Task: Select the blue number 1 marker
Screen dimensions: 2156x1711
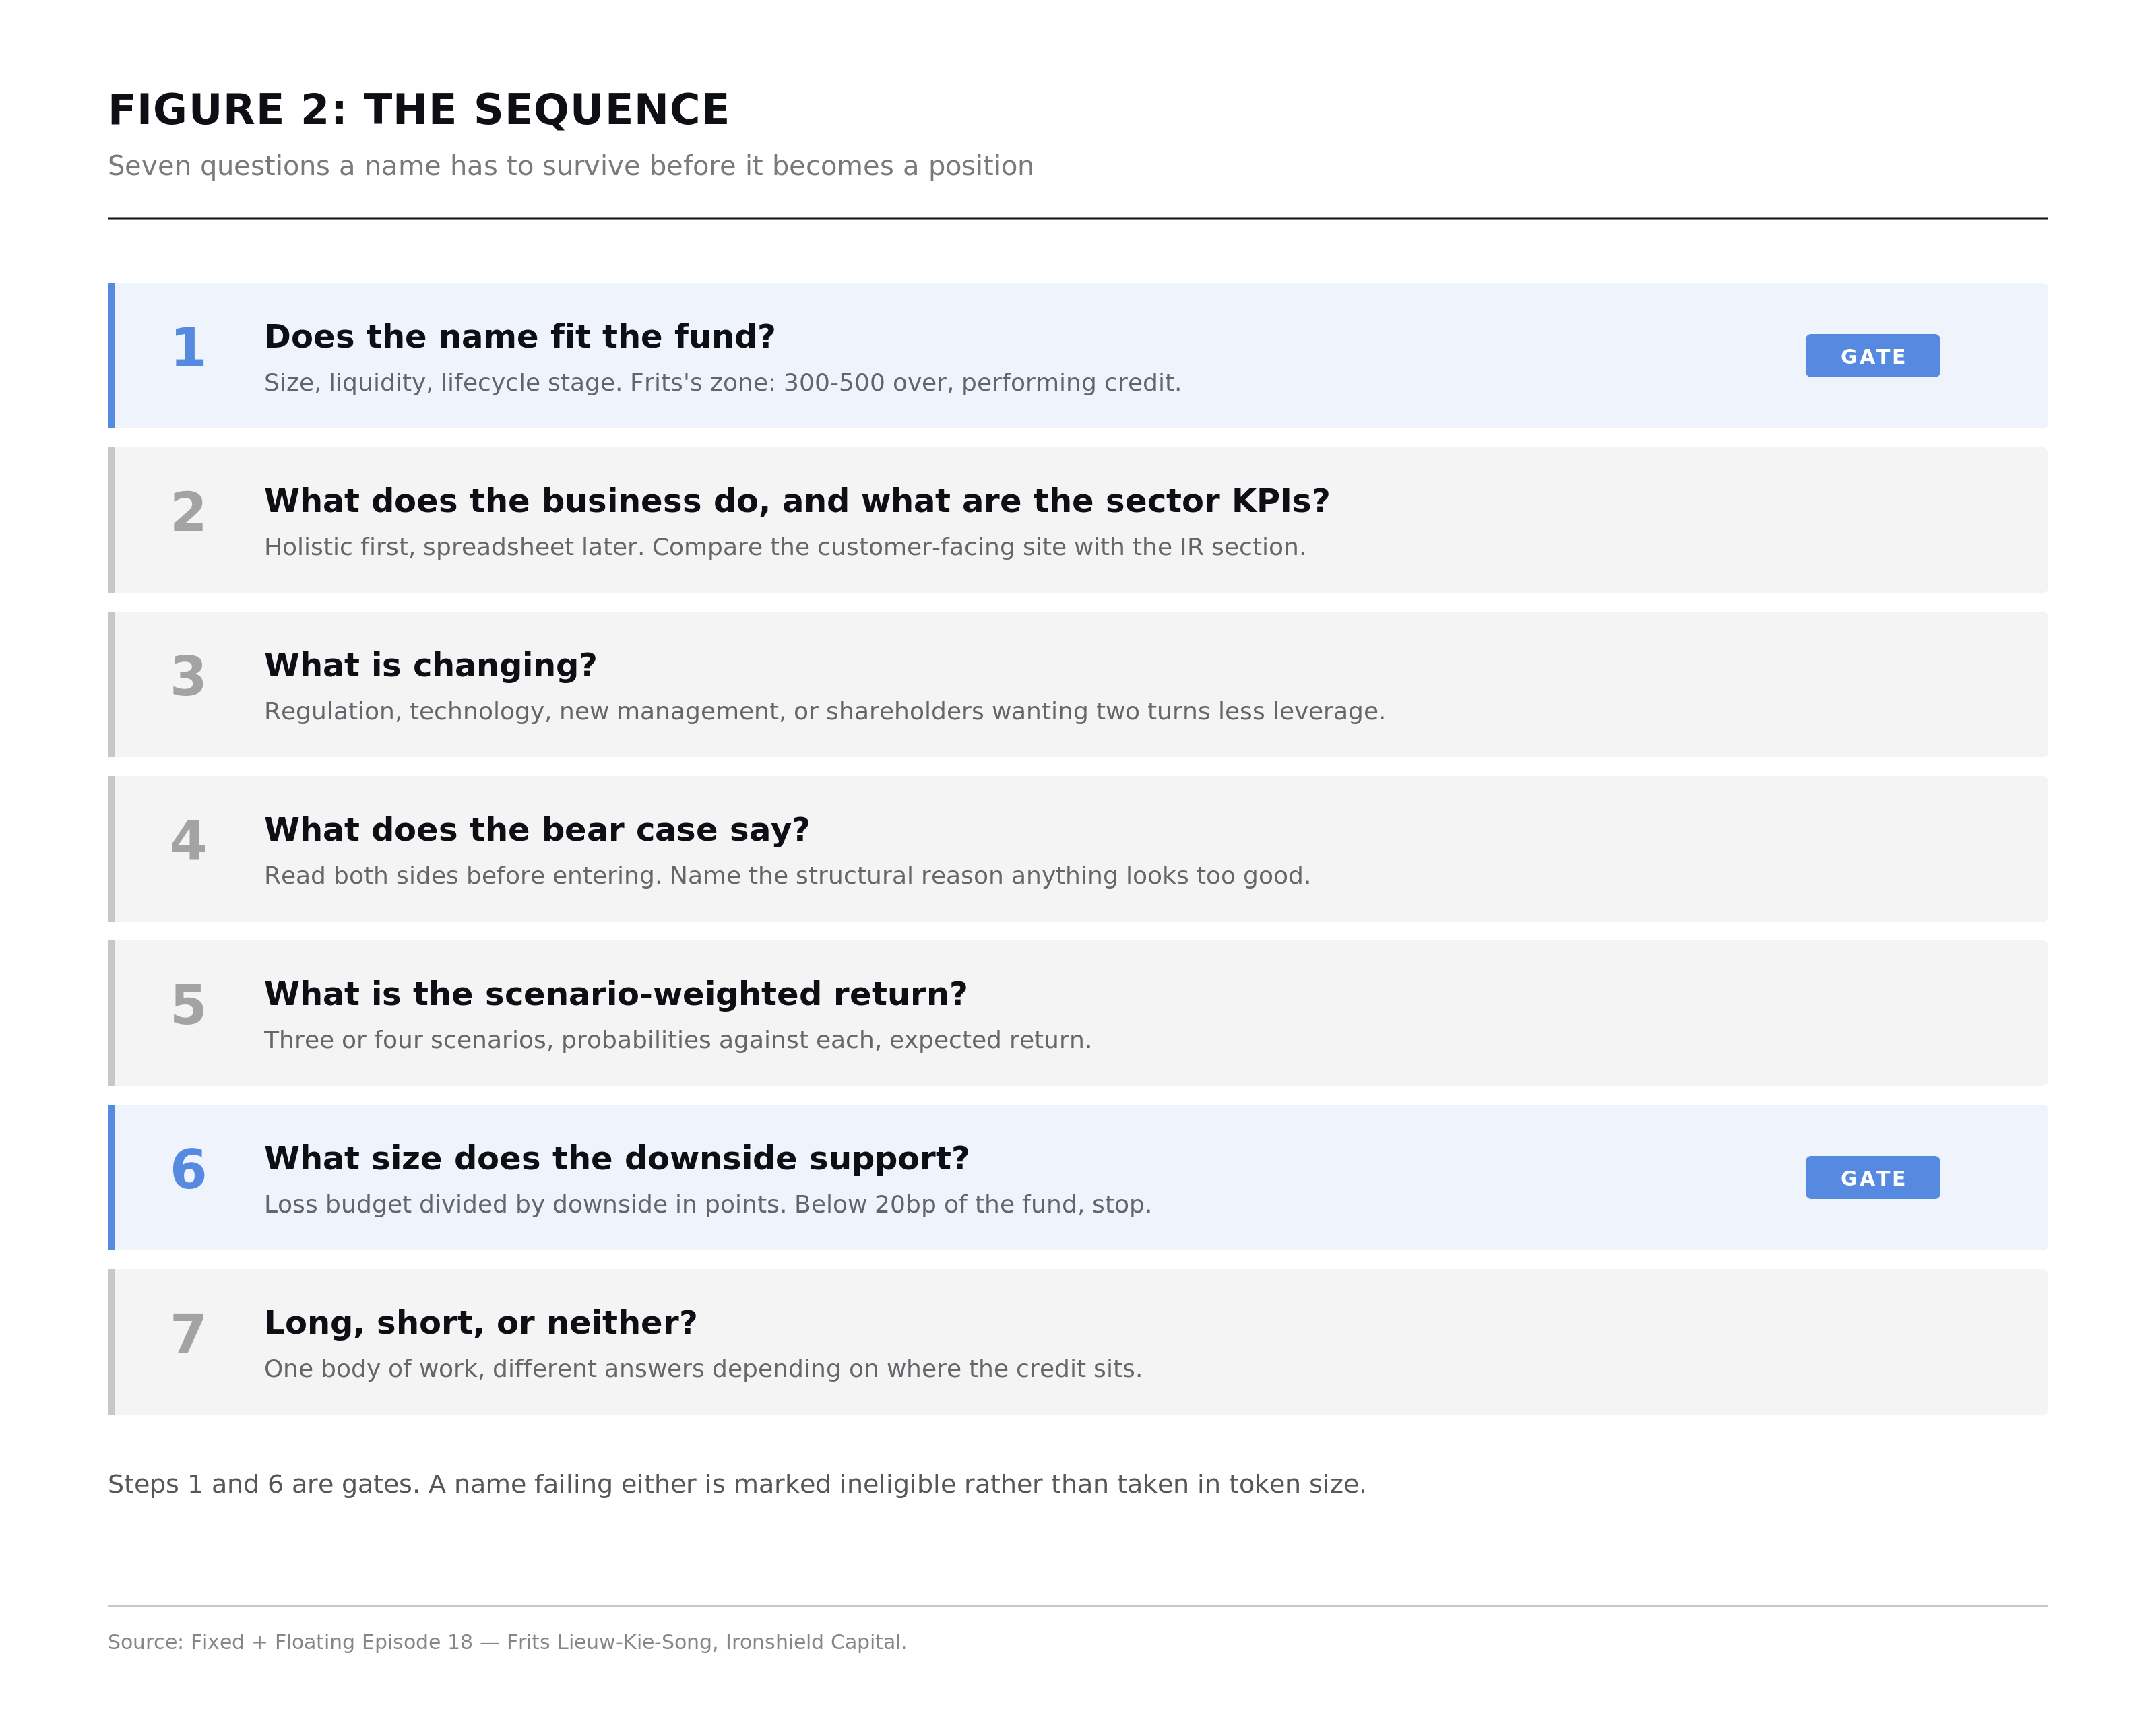Action: pyautogui.click(x=188, y=348)
